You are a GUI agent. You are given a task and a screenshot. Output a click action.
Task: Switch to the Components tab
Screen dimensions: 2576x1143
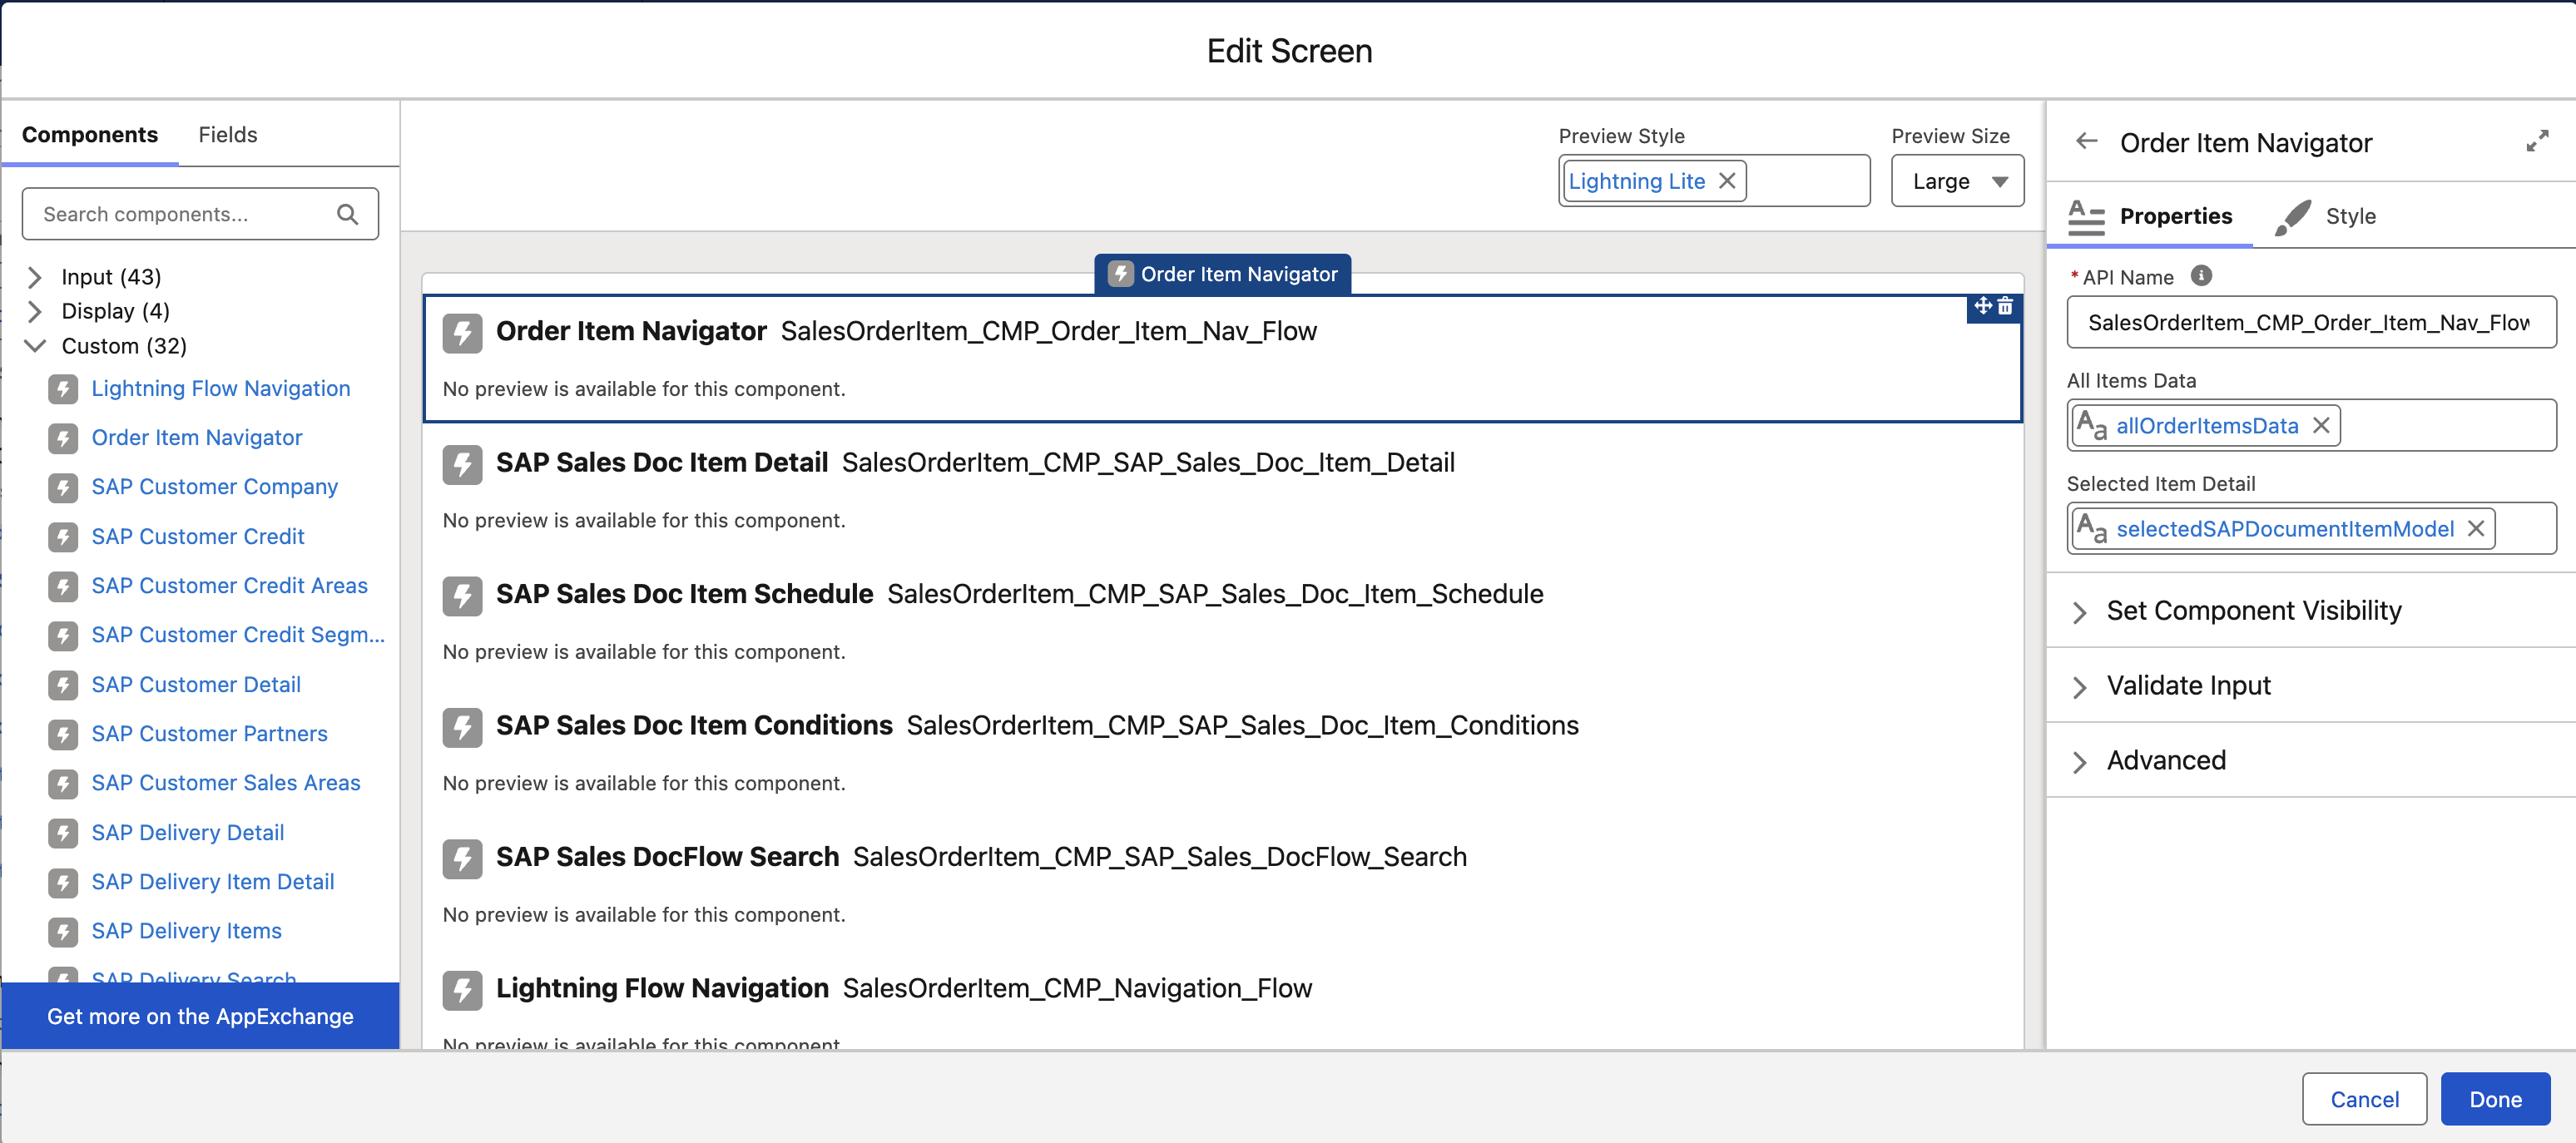pos(90,134)
